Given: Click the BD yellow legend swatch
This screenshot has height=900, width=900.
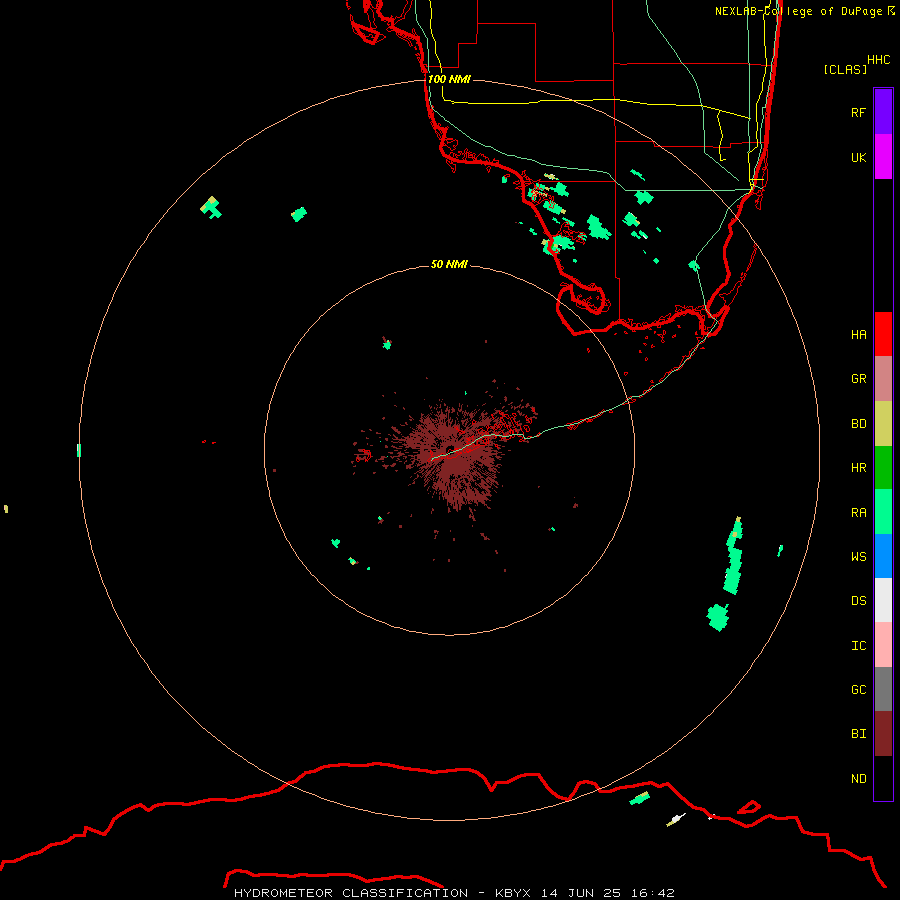Looking at the screenshot, I should [883, 424].
